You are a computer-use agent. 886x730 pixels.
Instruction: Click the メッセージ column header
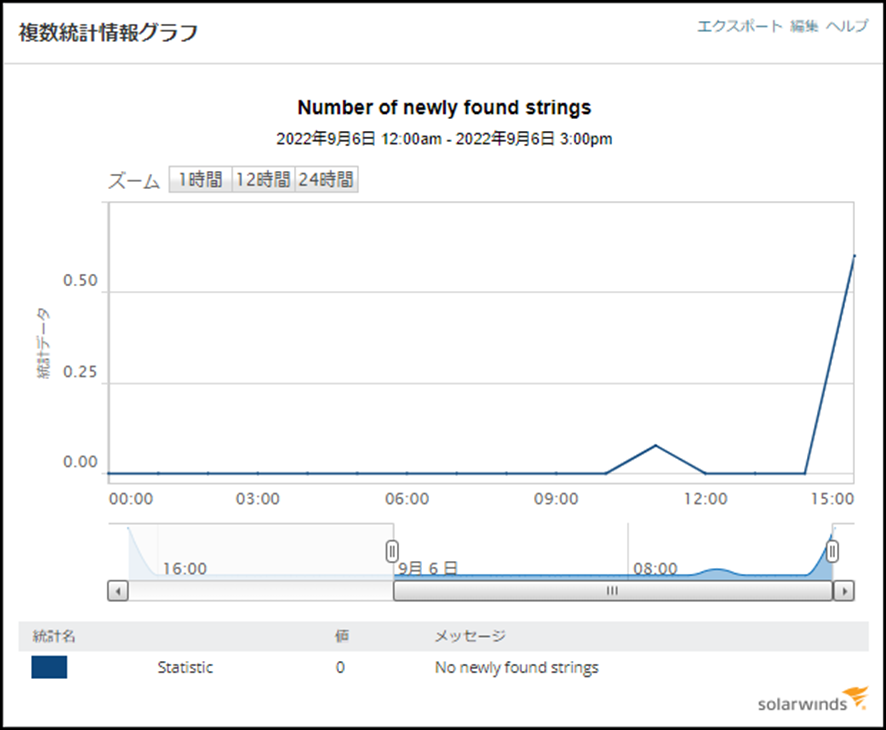470,636
